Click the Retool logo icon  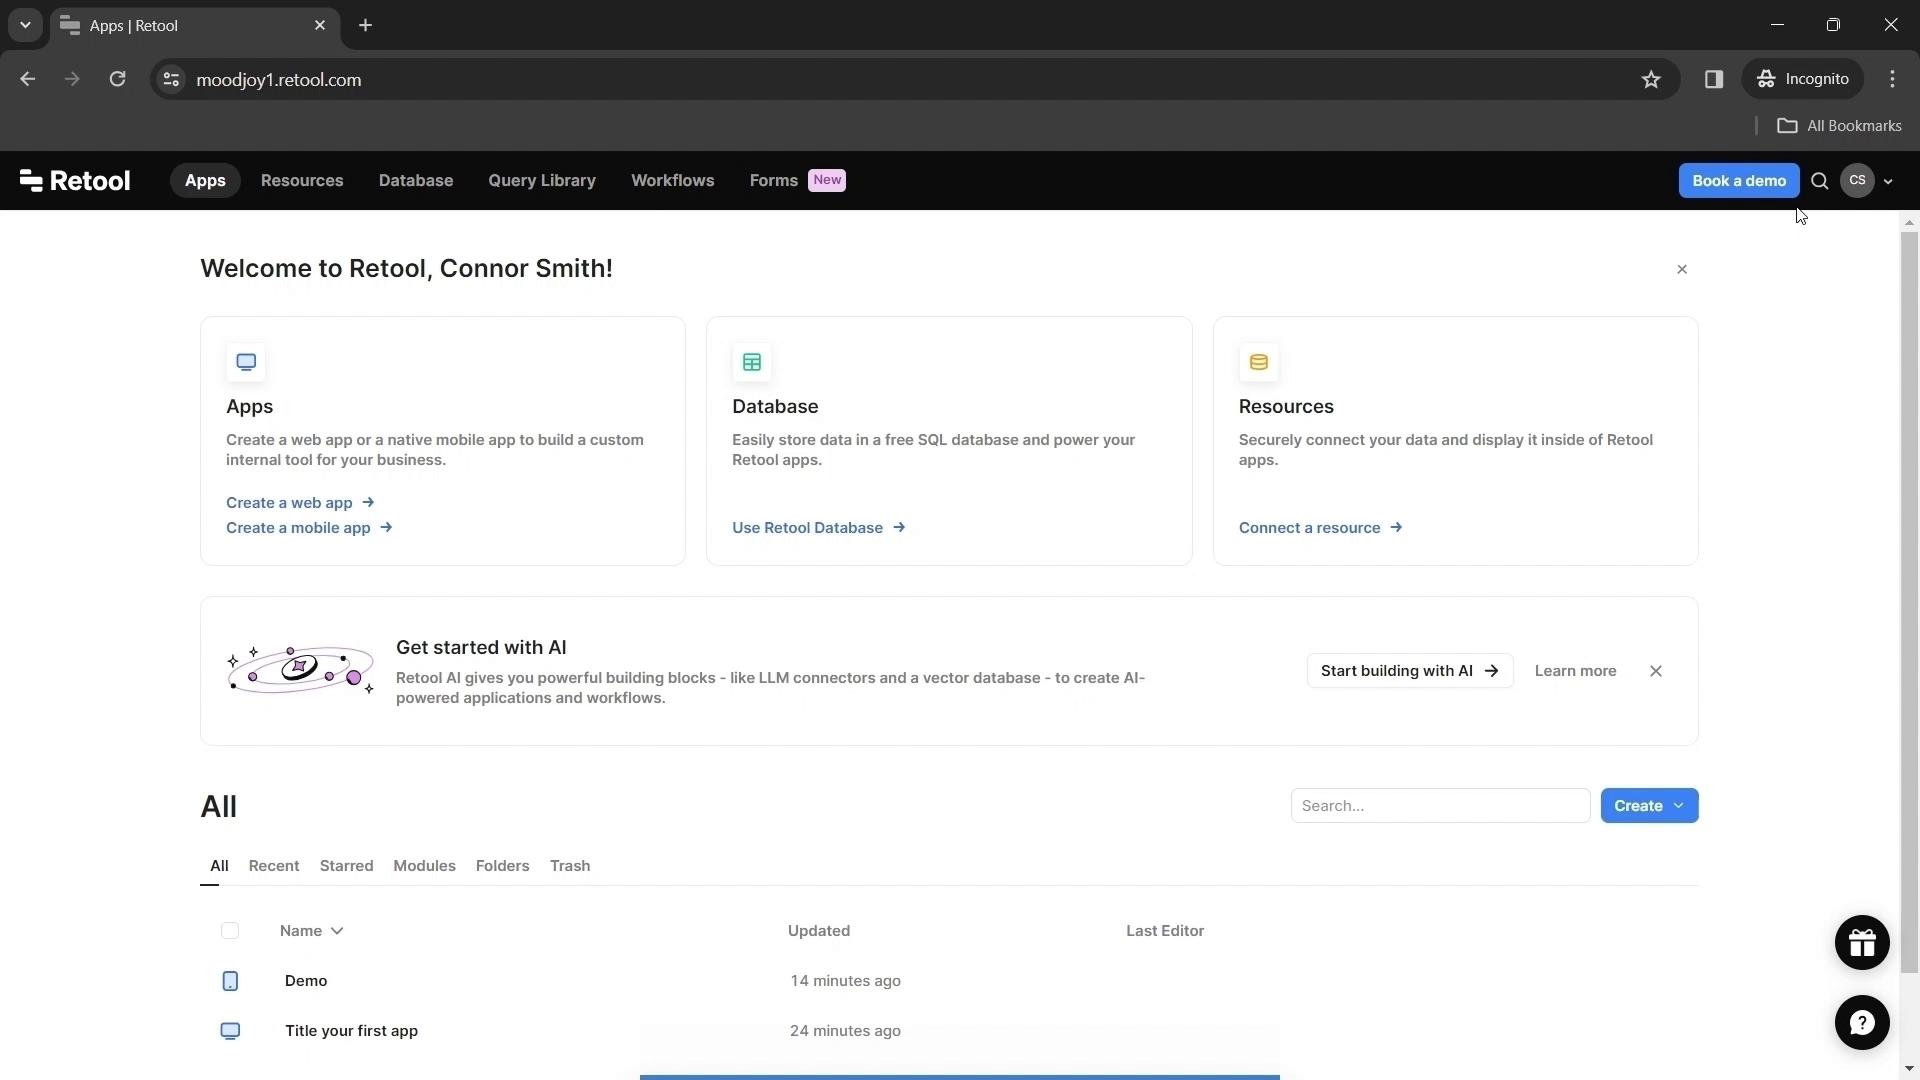pyautogui.click(x=29, y=179)
